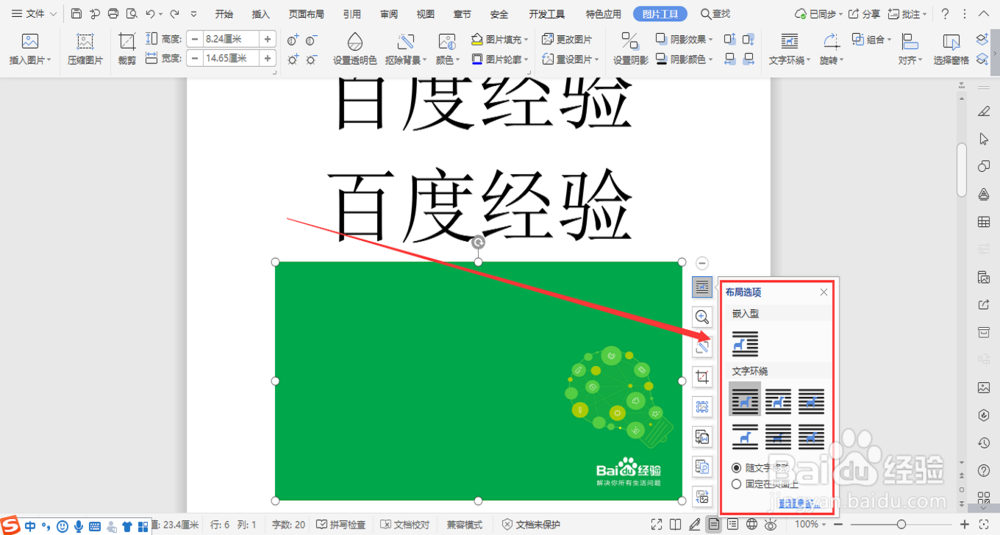The height and width of the screenshot is (535, 1000).
Task: Increase picture contrast with the top plus icon
Action: (292, 40)
